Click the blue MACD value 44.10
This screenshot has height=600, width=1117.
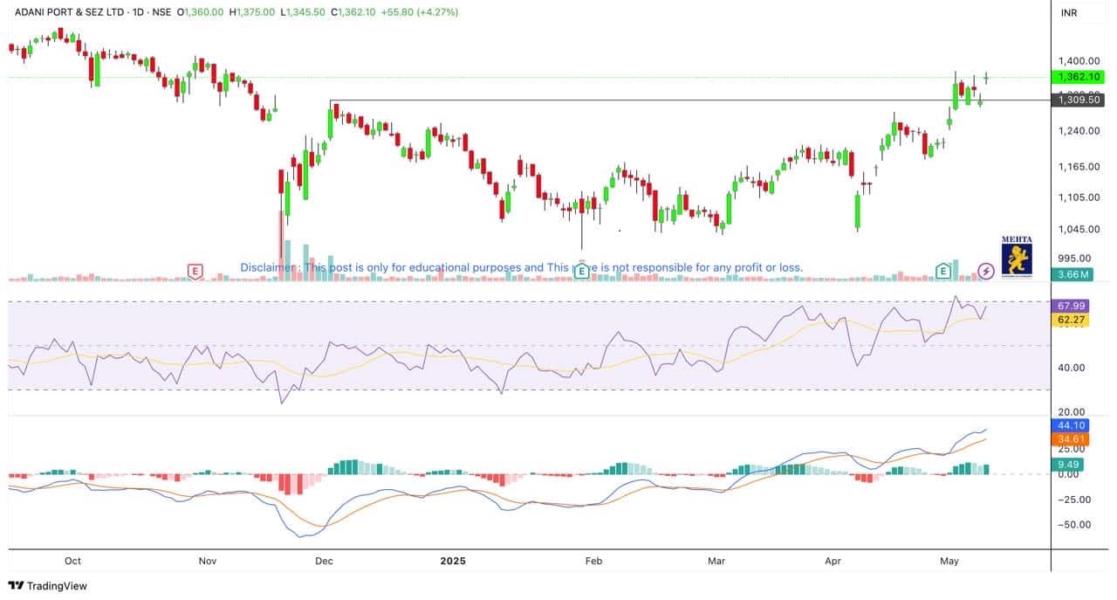point(1071,425)
